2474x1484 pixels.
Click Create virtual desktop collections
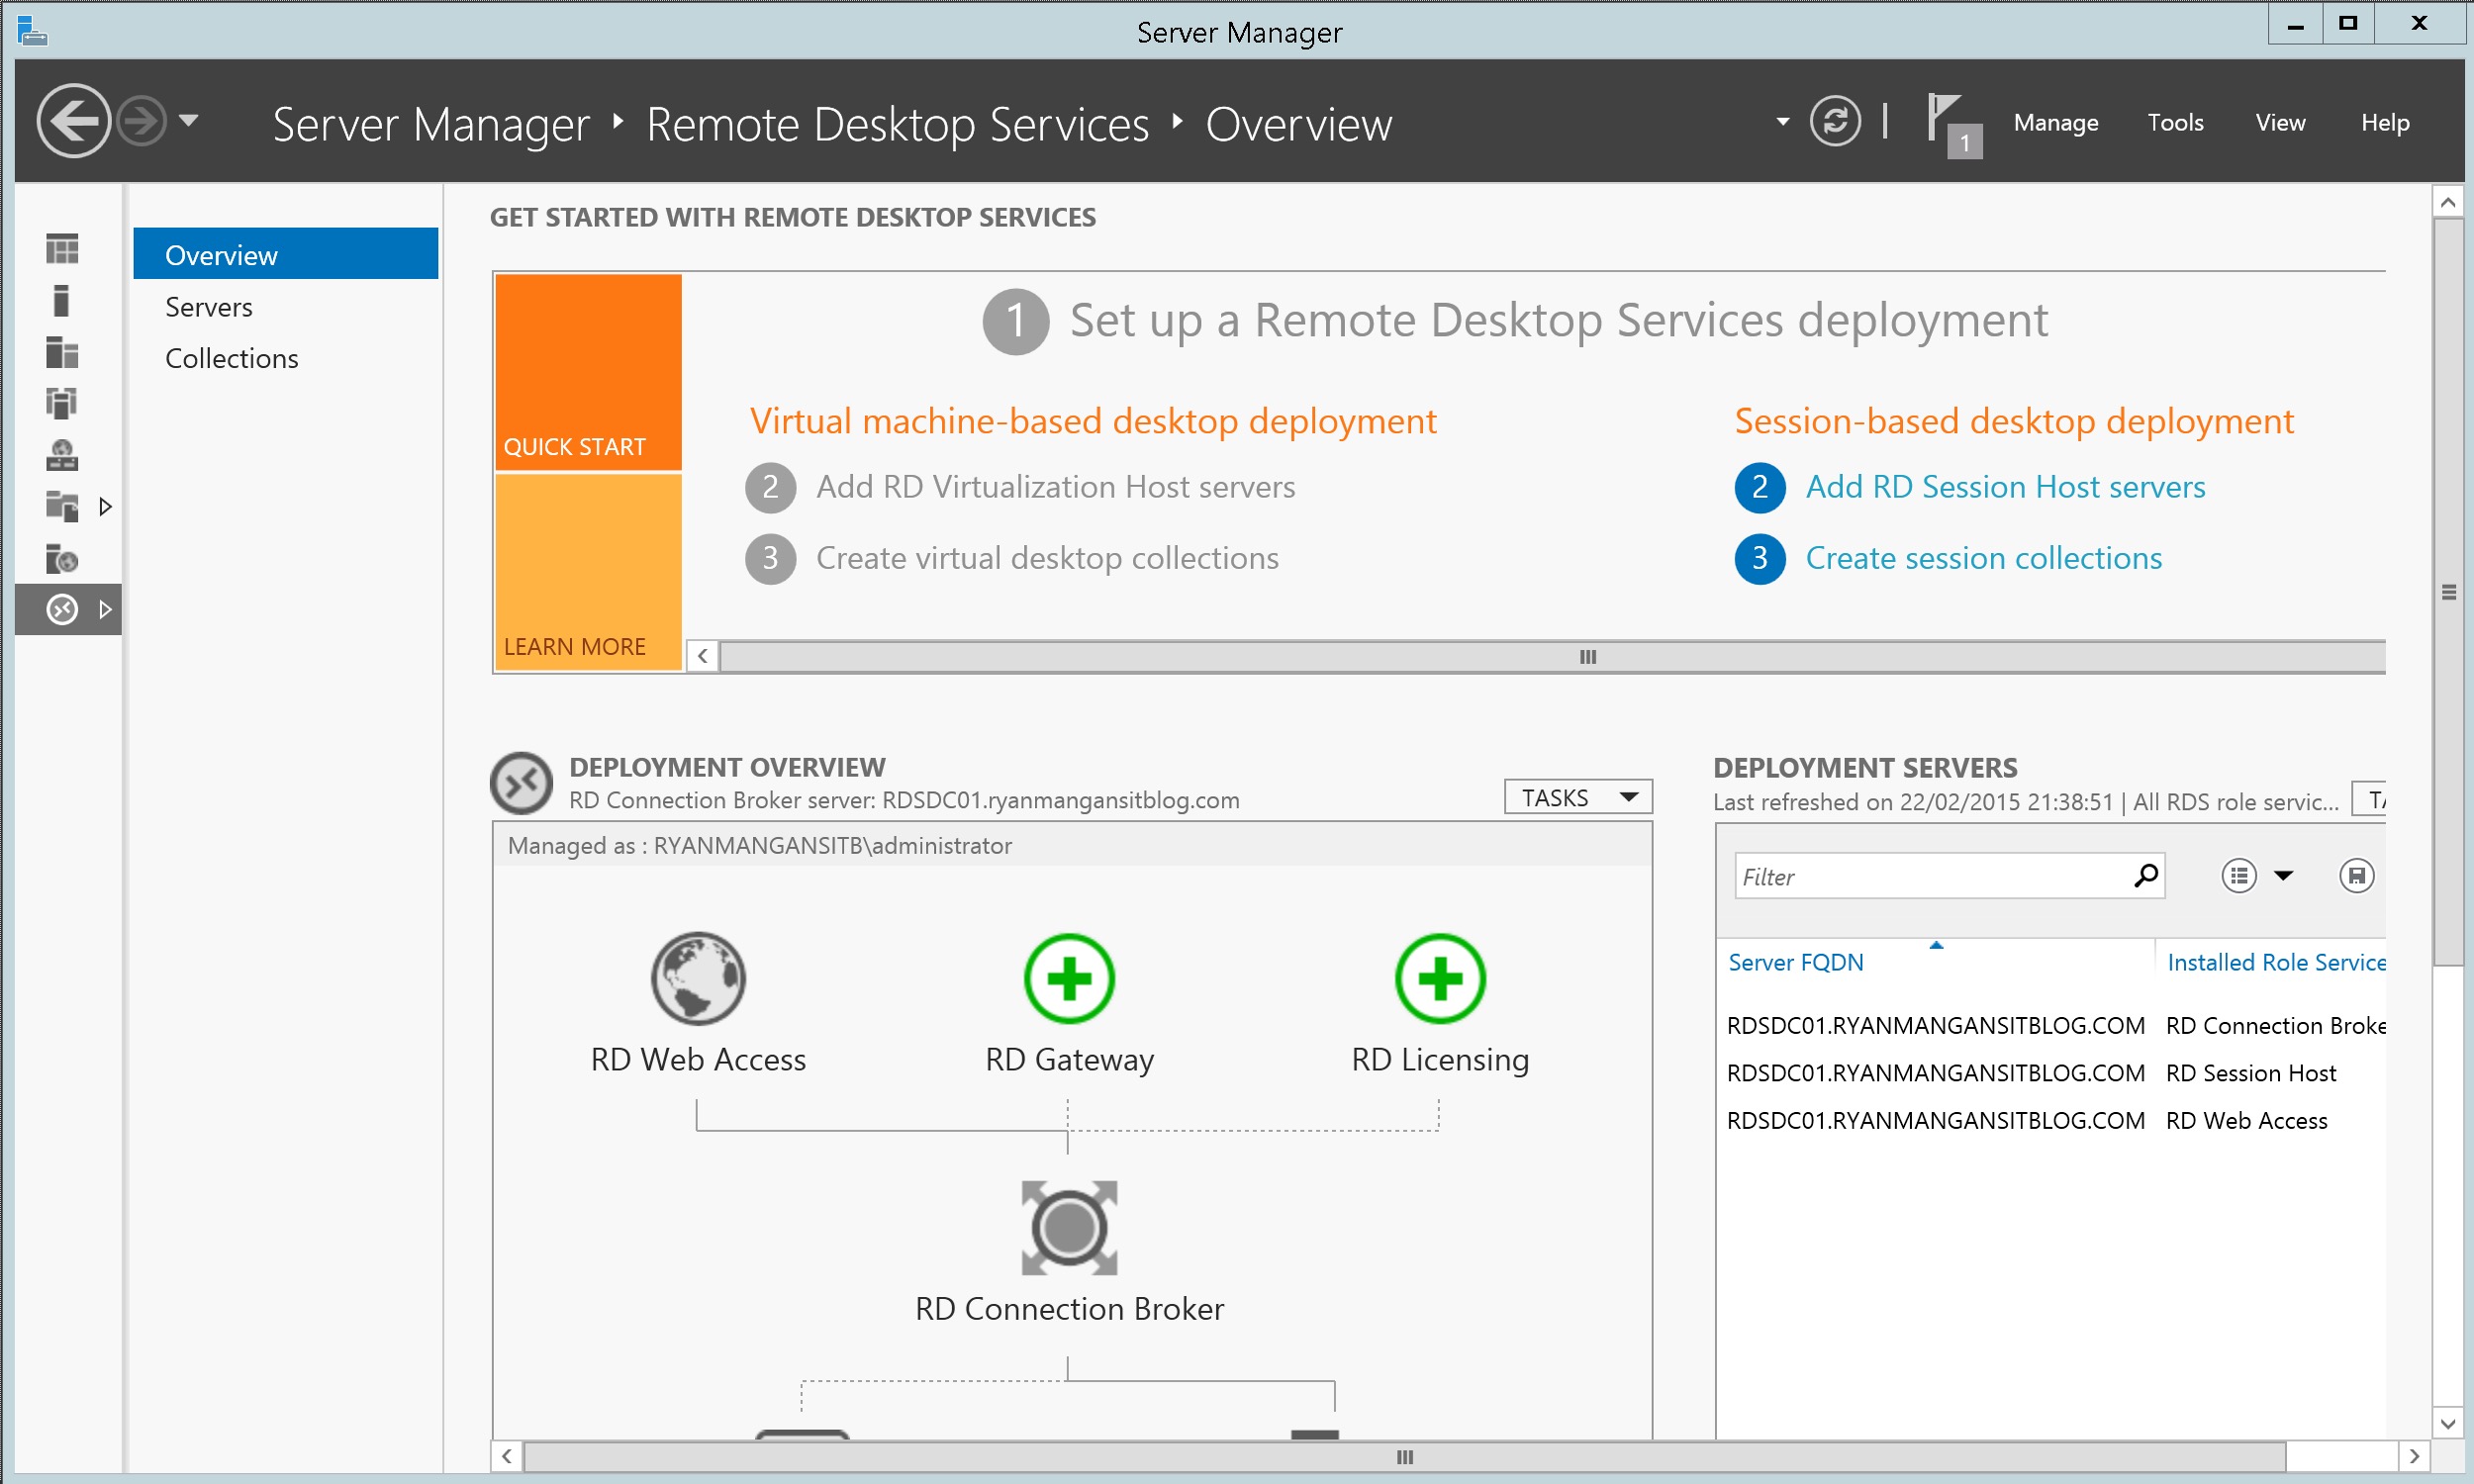tap(1047, 558)
